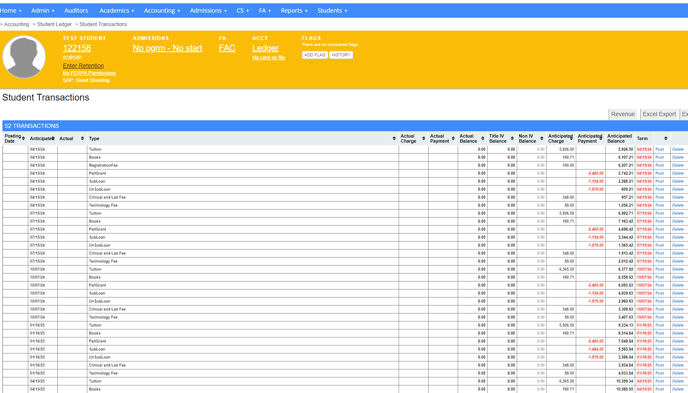The height and width of the screenshot is (393, 688).
Task: Open the Ledger link under ACCT
Action: pos(265,48)
